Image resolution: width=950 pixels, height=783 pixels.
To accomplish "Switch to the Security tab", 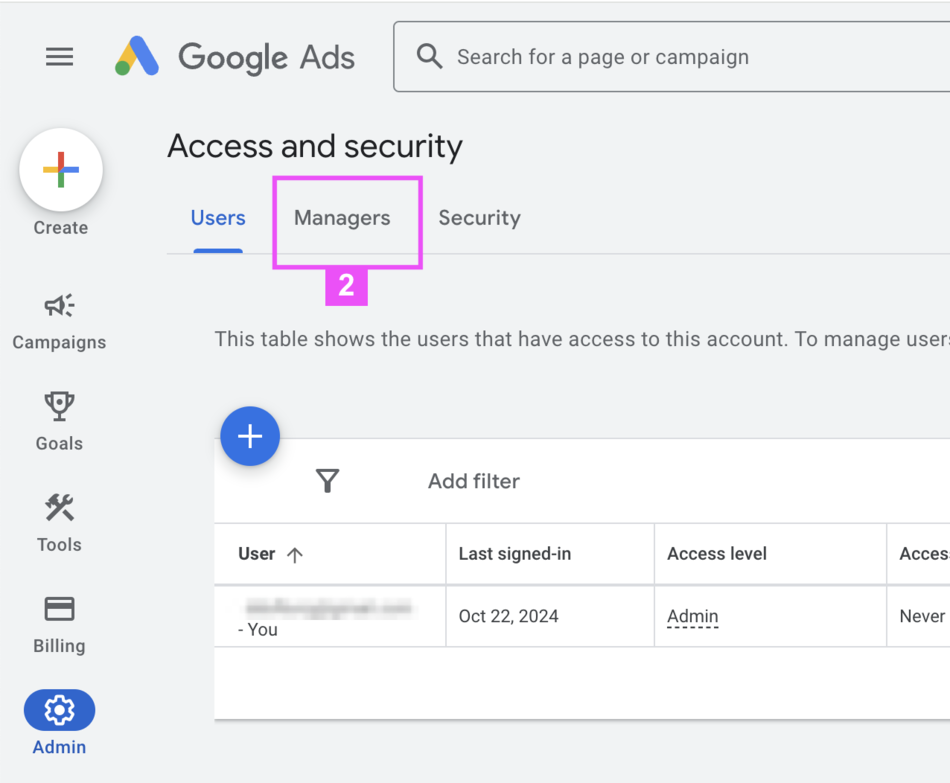I will coord(479,218).
